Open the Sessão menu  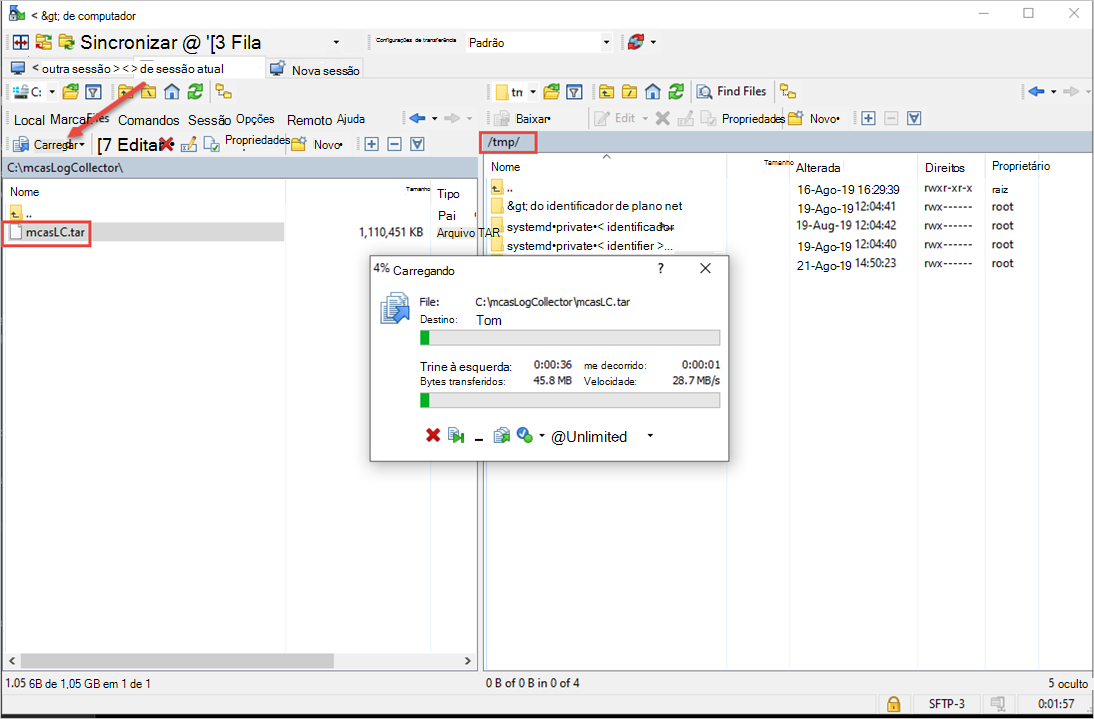click(209, 120)
